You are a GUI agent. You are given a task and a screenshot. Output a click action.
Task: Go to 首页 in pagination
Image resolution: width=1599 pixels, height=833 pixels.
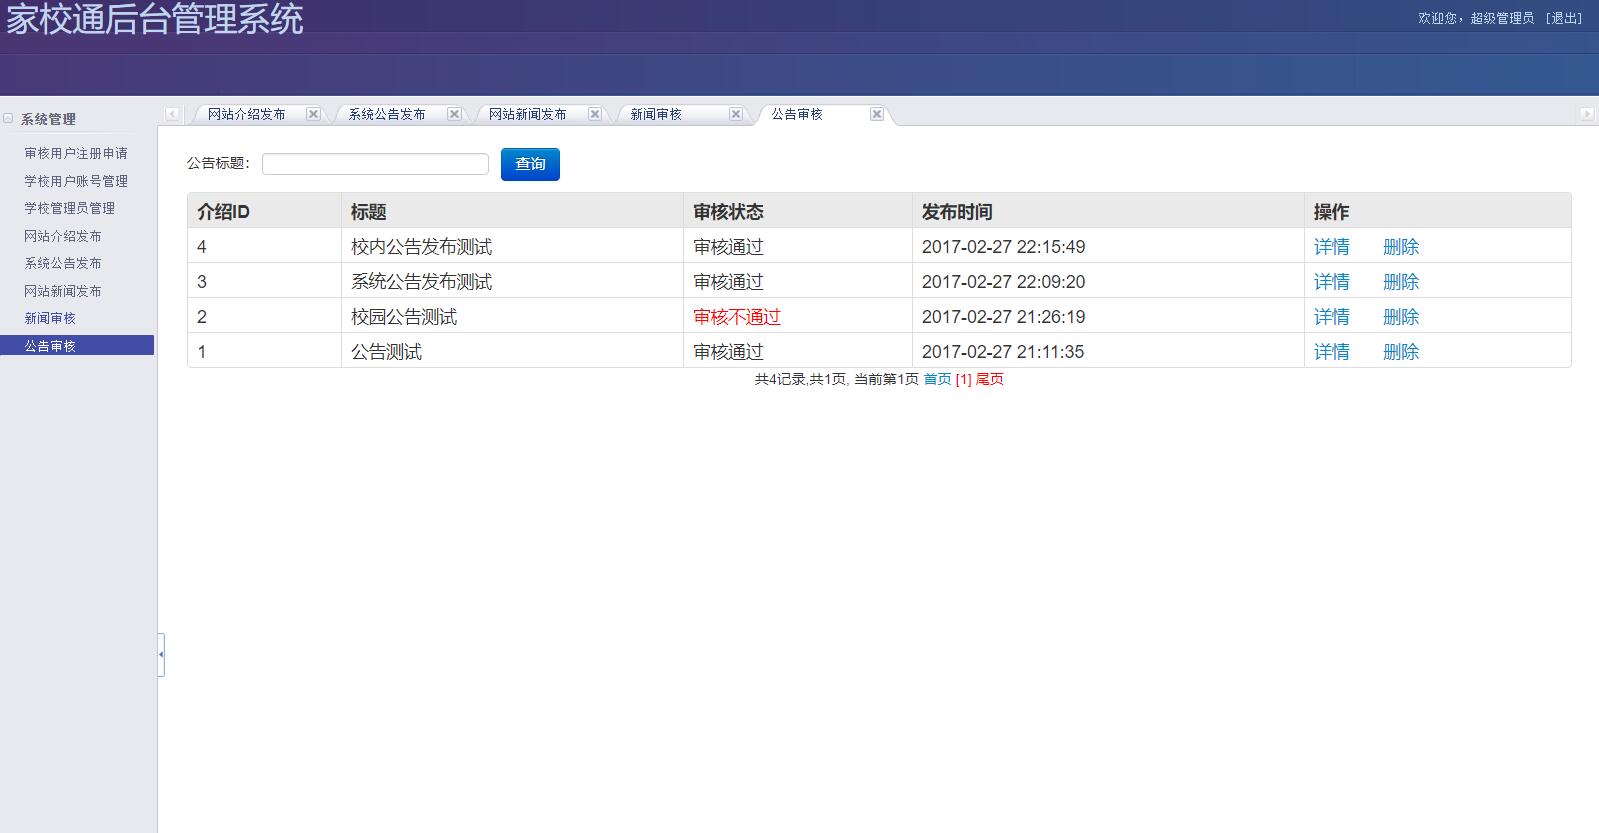(937, 380)
